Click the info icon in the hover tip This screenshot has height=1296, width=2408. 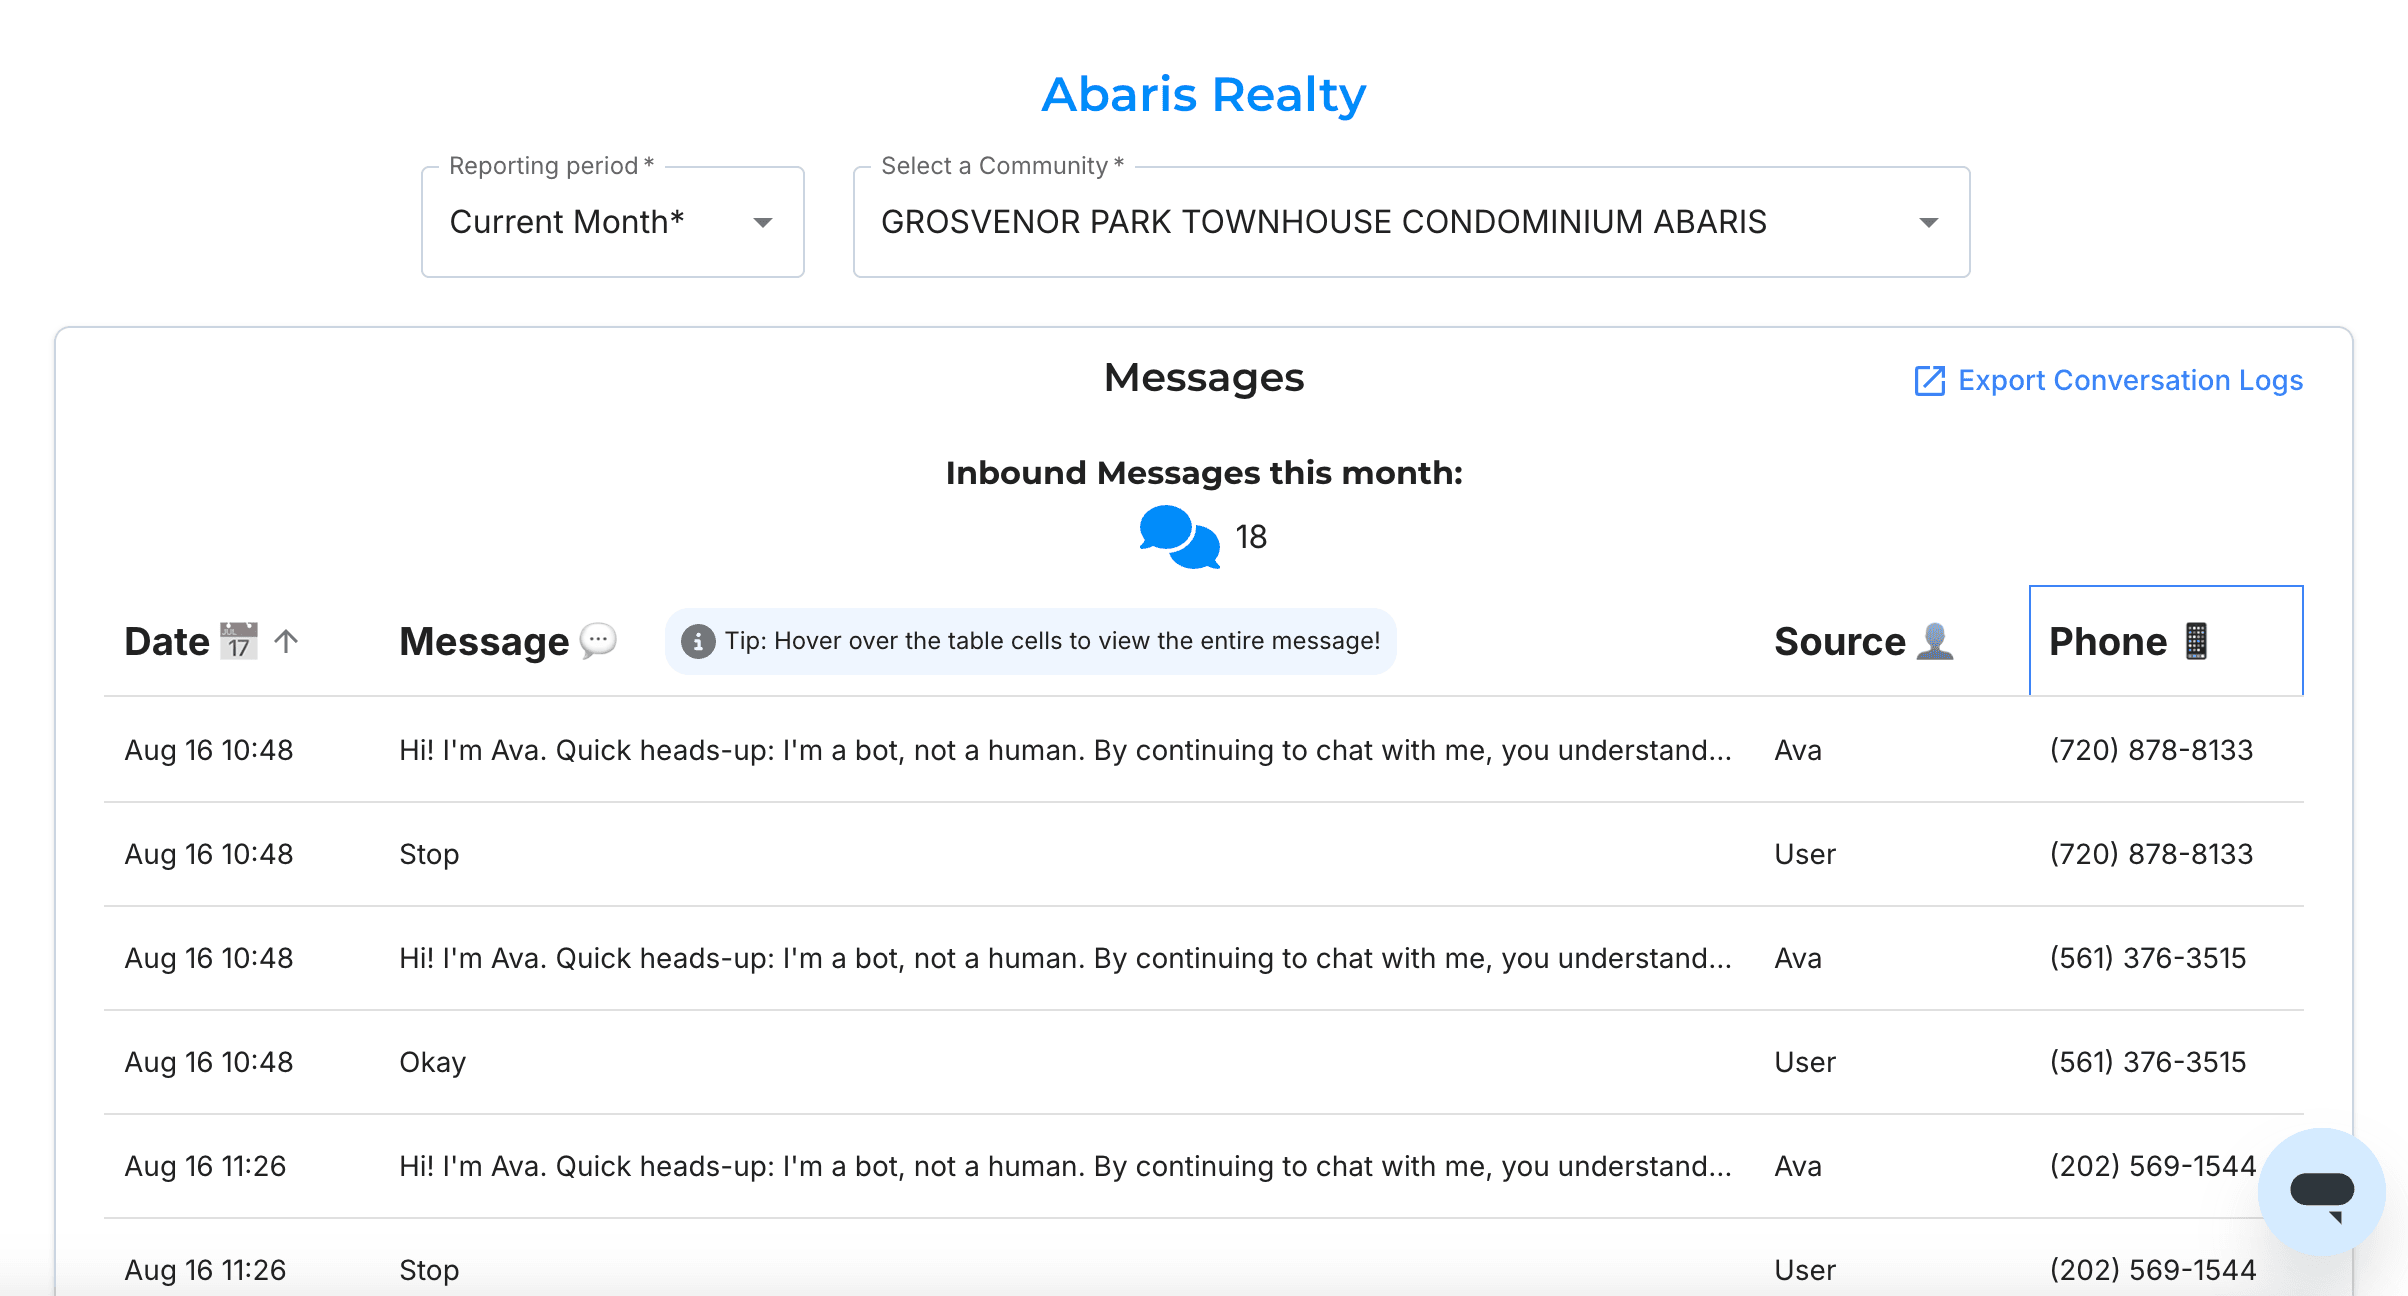[698, 641]
